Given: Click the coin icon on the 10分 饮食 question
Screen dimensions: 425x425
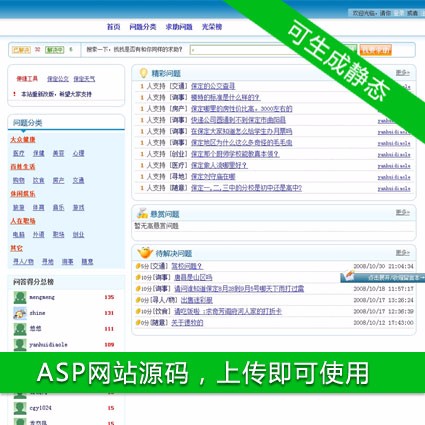Looking at the screenshot, I should [138, 311].
